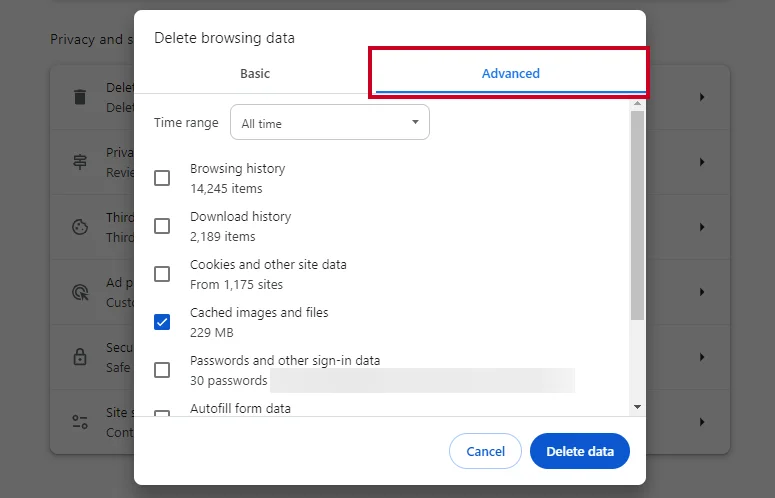The height and width of the screenshot is (498, 775).
Task: Click the Security padlock icon
Action: (80, 357)
